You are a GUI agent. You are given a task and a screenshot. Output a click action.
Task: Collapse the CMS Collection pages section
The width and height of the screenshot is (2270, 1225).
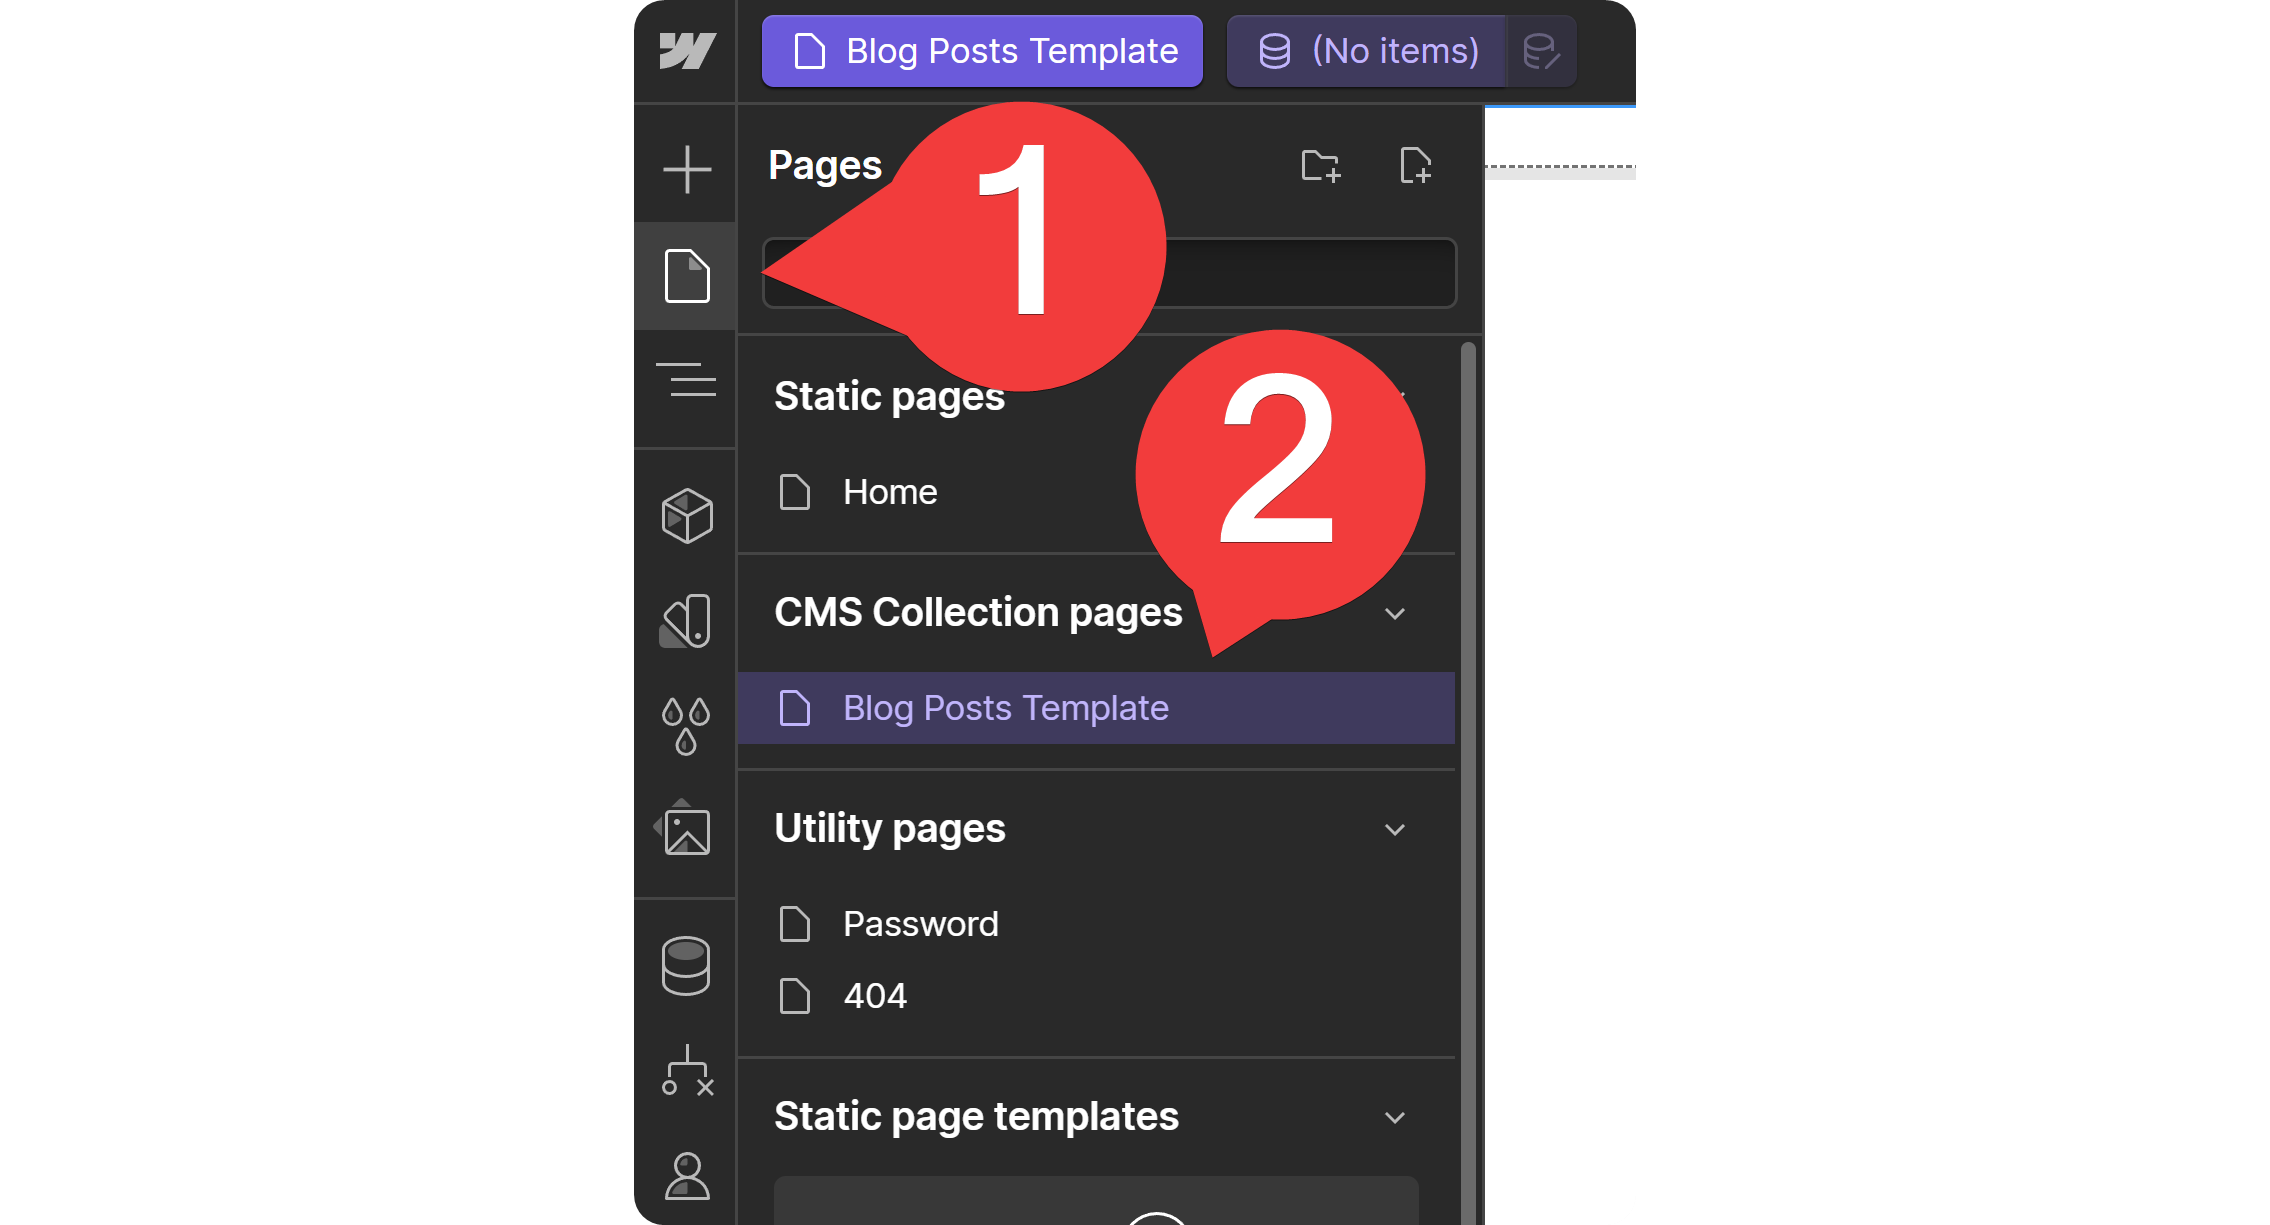coord(1397,613)
